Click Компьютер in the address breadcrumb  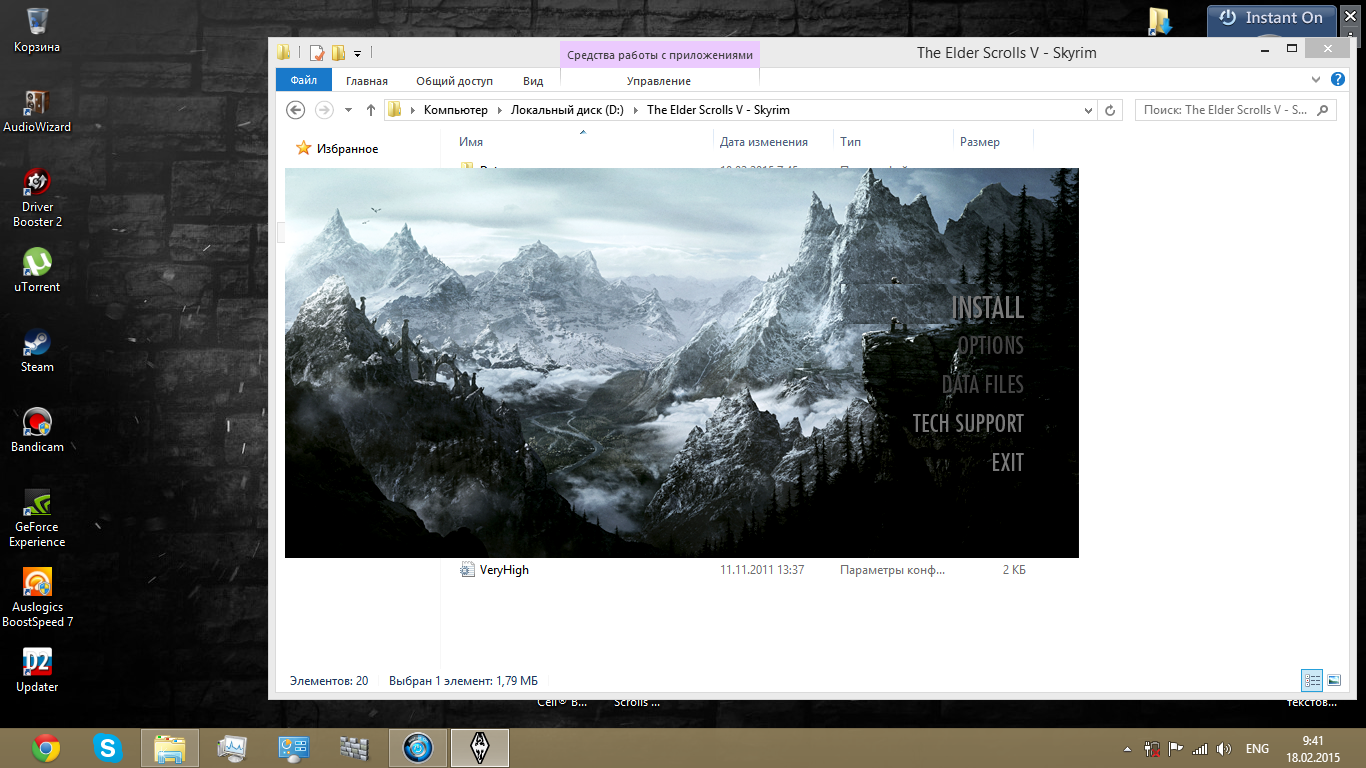point(456,110)
